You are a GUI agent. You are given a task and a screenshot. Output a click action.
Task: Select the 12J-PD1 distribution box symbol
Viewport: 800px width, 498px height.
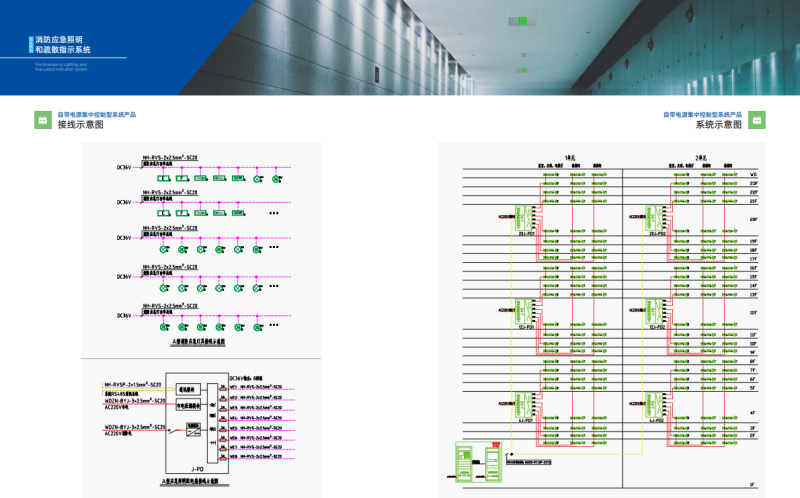[x=523, y=311]
